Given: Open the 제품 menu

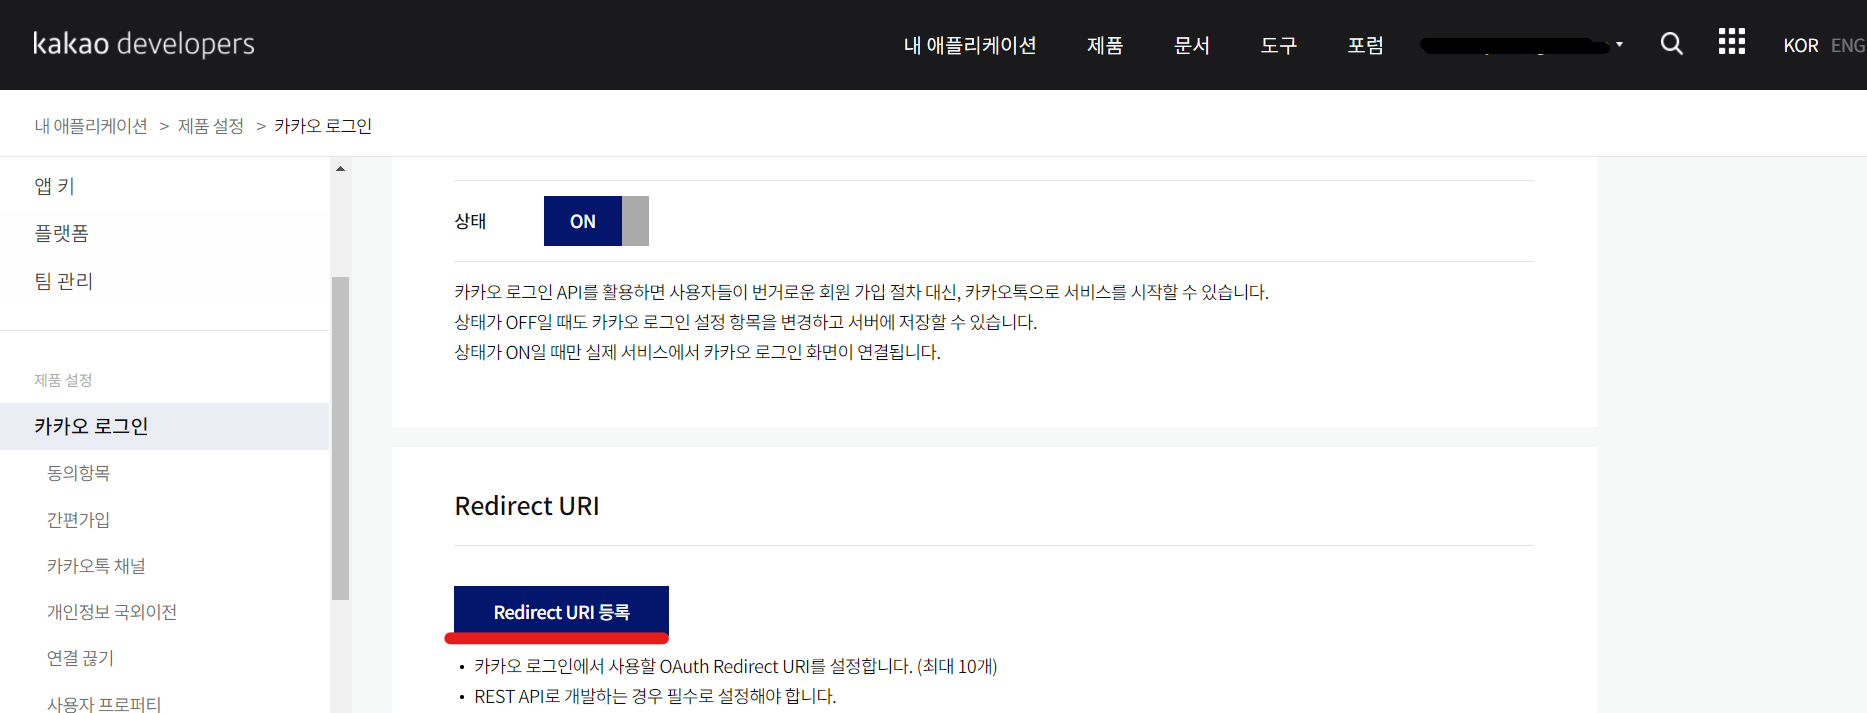Looking at the screenshot, I should (1105, 45).
